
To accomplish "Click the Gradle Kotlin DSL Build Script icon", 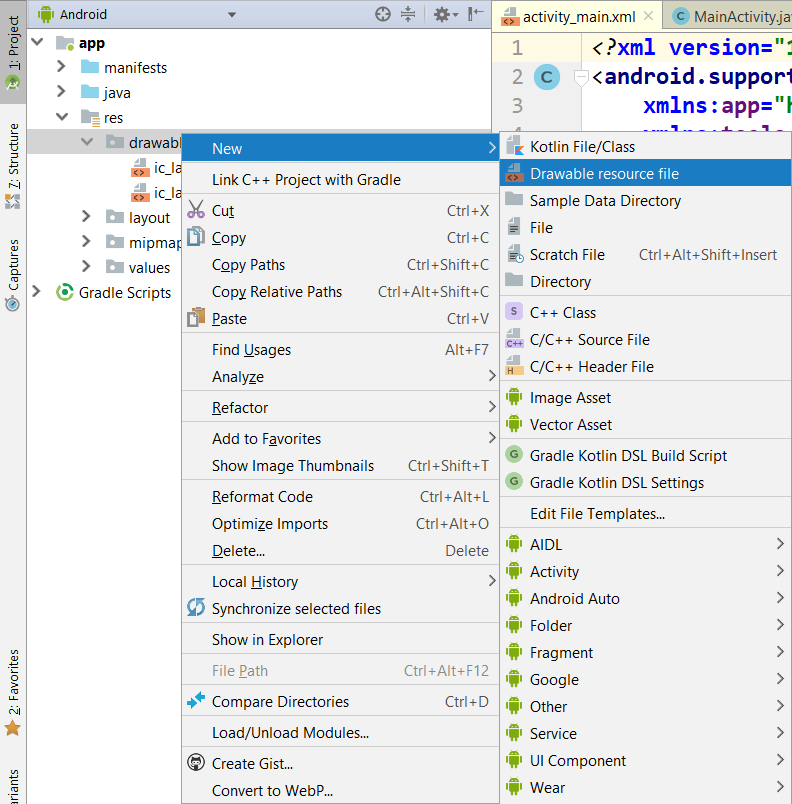I will coord(514,454).
